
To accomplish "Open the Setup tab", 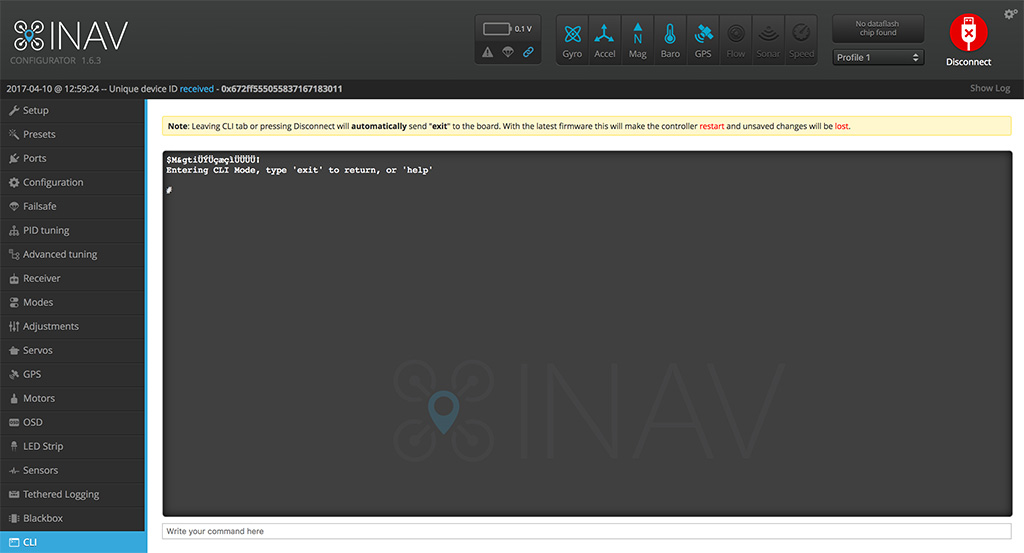I will click(36, 110).
